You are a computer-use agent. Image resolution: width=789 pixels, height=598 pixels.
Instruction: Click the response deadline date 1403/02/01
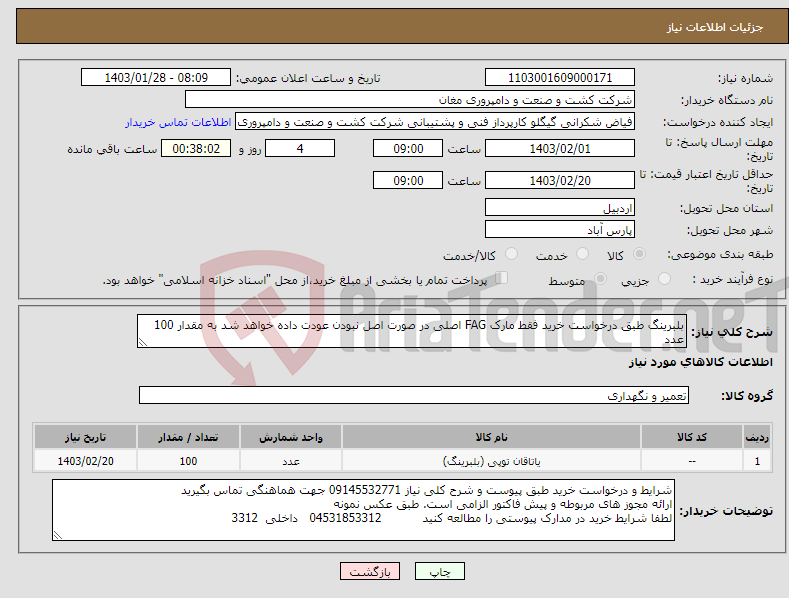click(x=560, y=148)
